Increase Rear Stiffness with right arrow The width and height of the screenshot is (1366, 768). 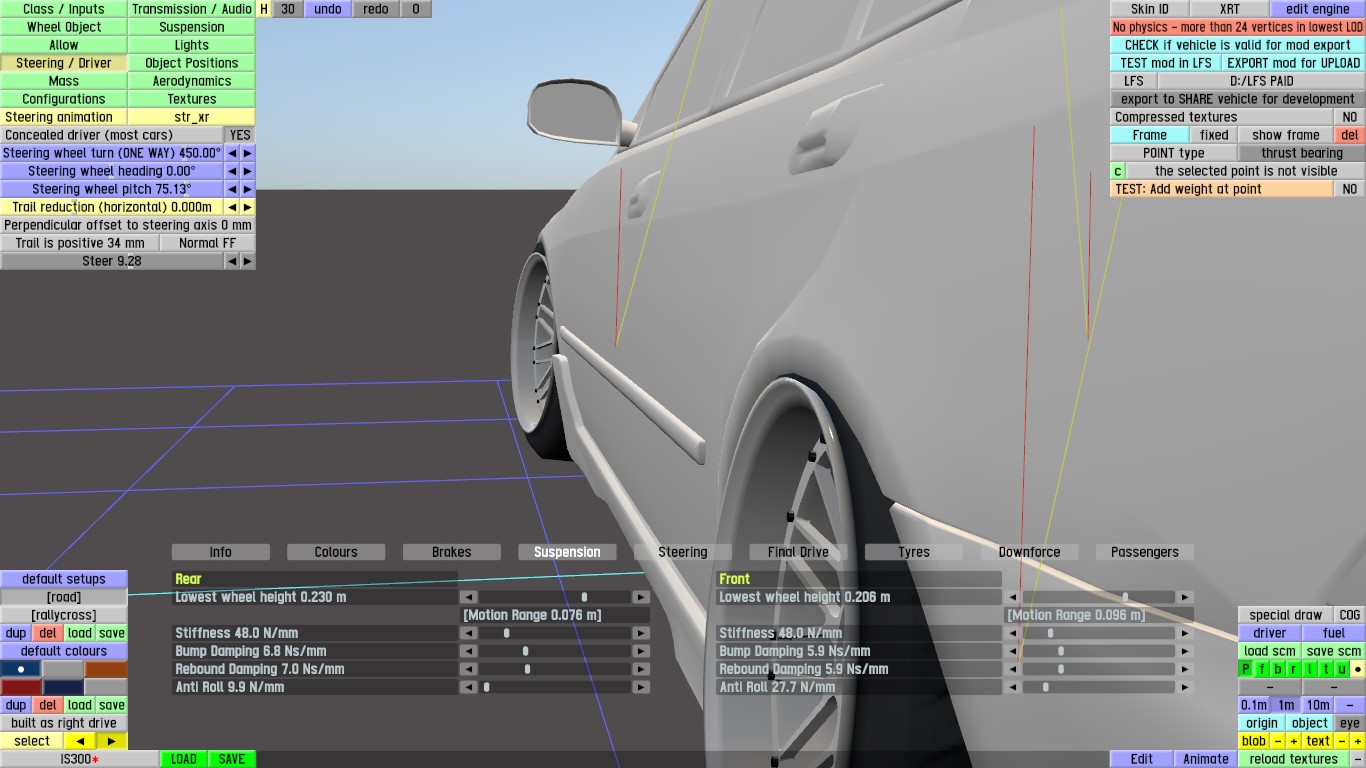(x=641, y=633)
